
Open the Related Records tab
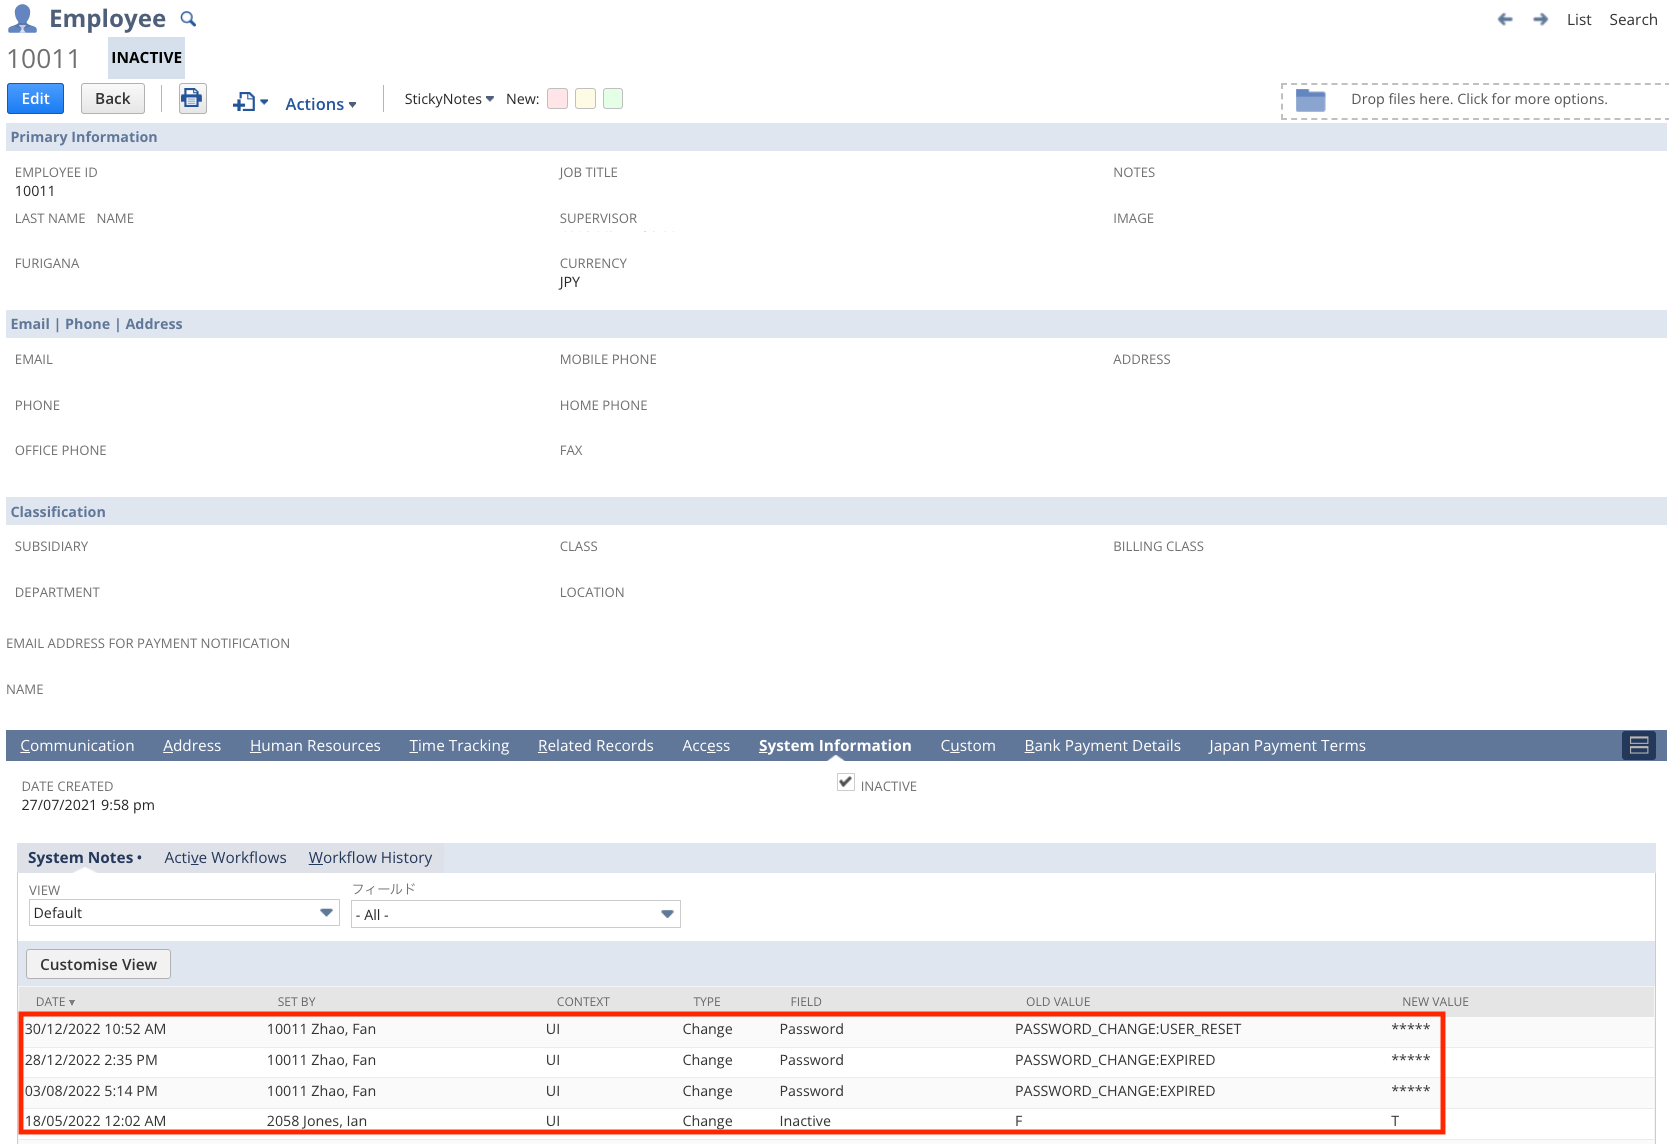(596, 746)
